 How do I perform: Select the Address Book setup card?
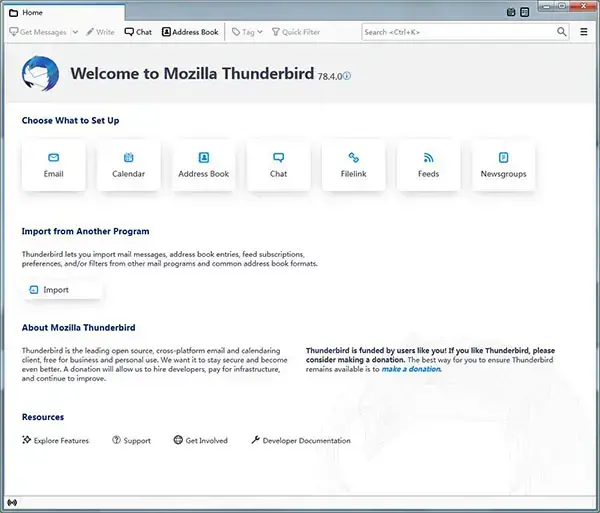point(204,165)
